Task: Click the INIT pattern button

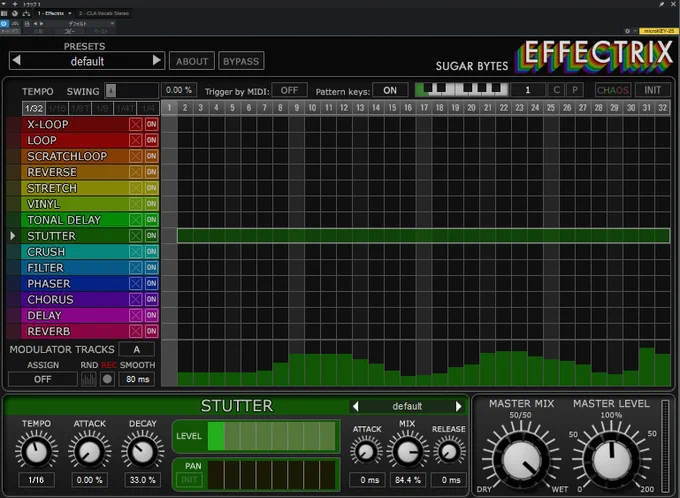Action: click(652, 90)
